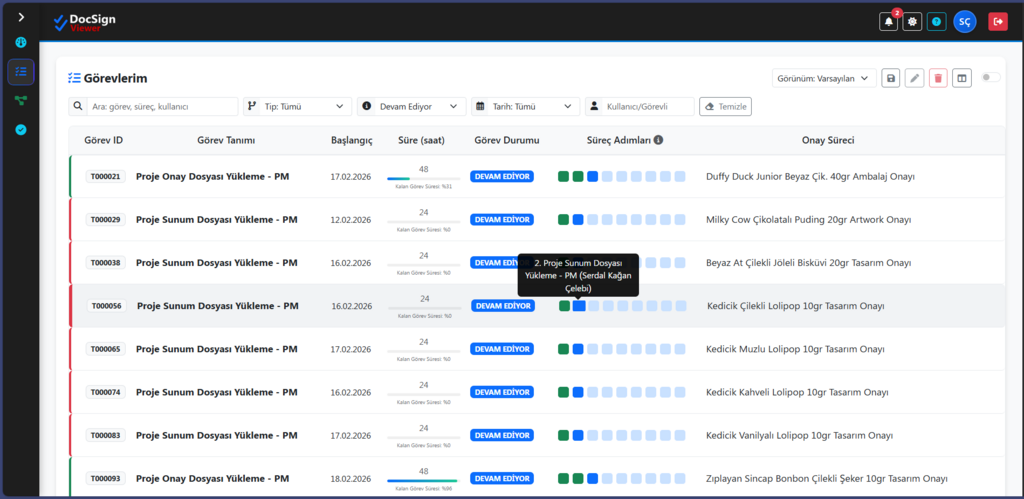Open the dashboard icon in sidebar
The image size is (1024, 499).
[x=21, y=43]
